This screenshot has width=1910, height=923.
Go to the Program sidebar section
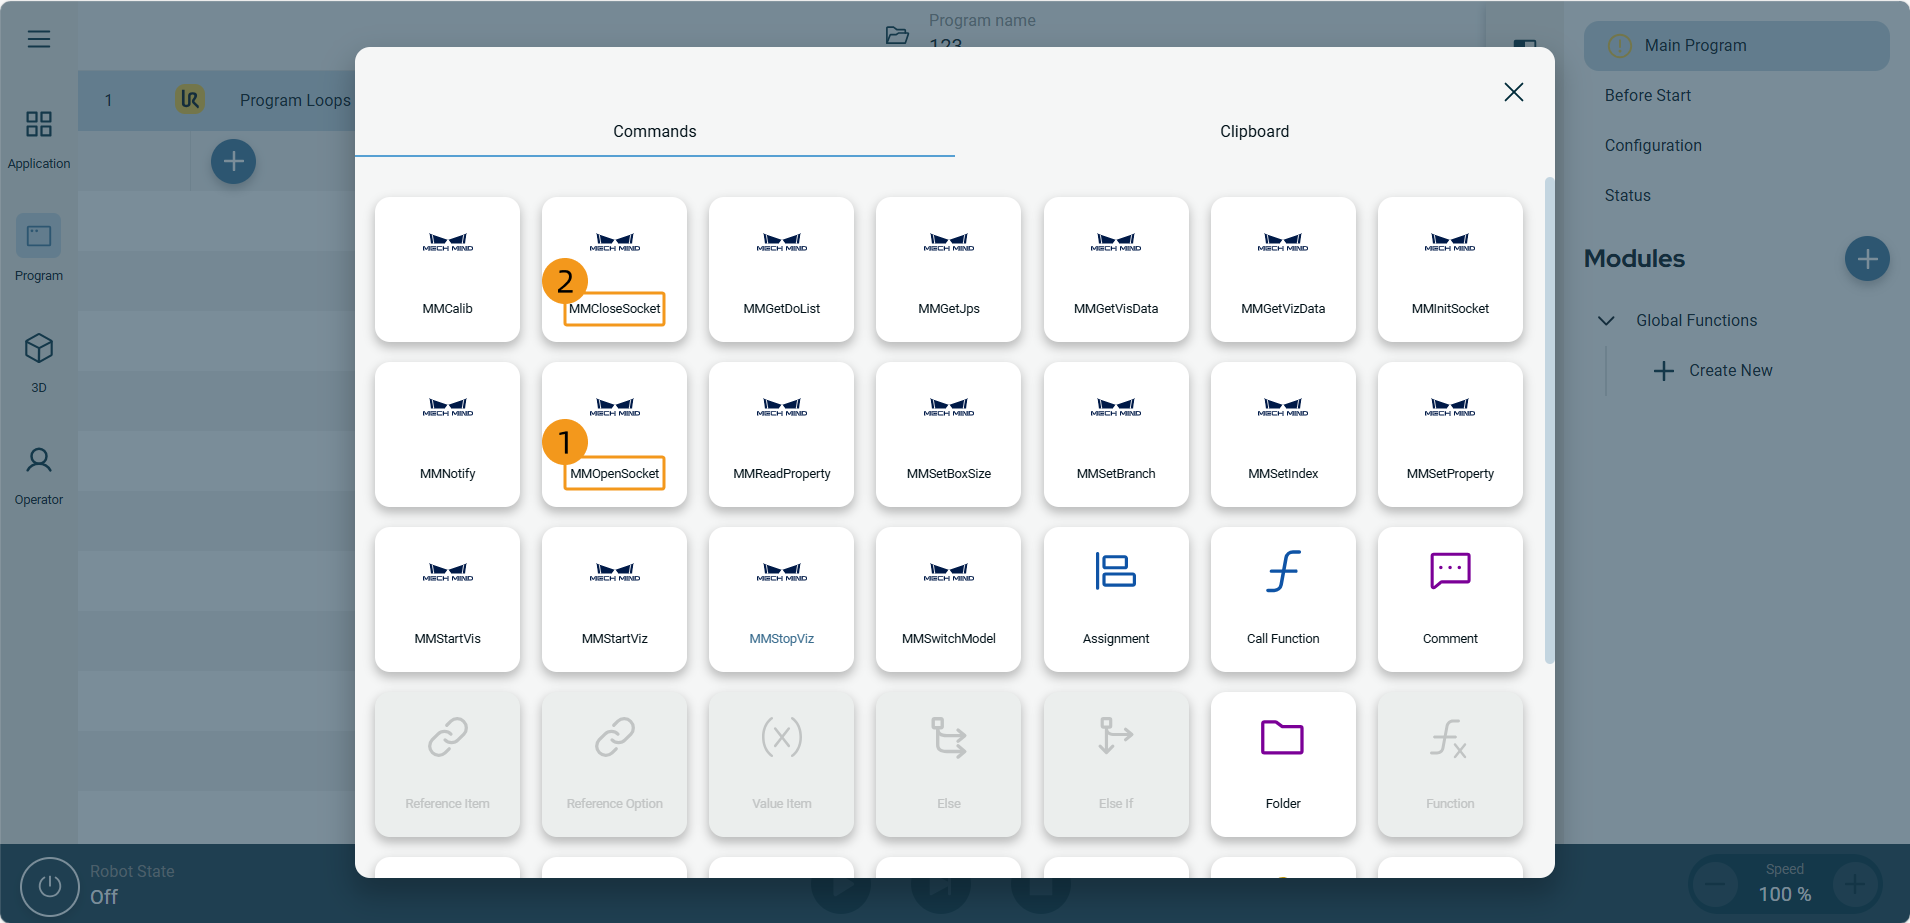pos(39,249)
